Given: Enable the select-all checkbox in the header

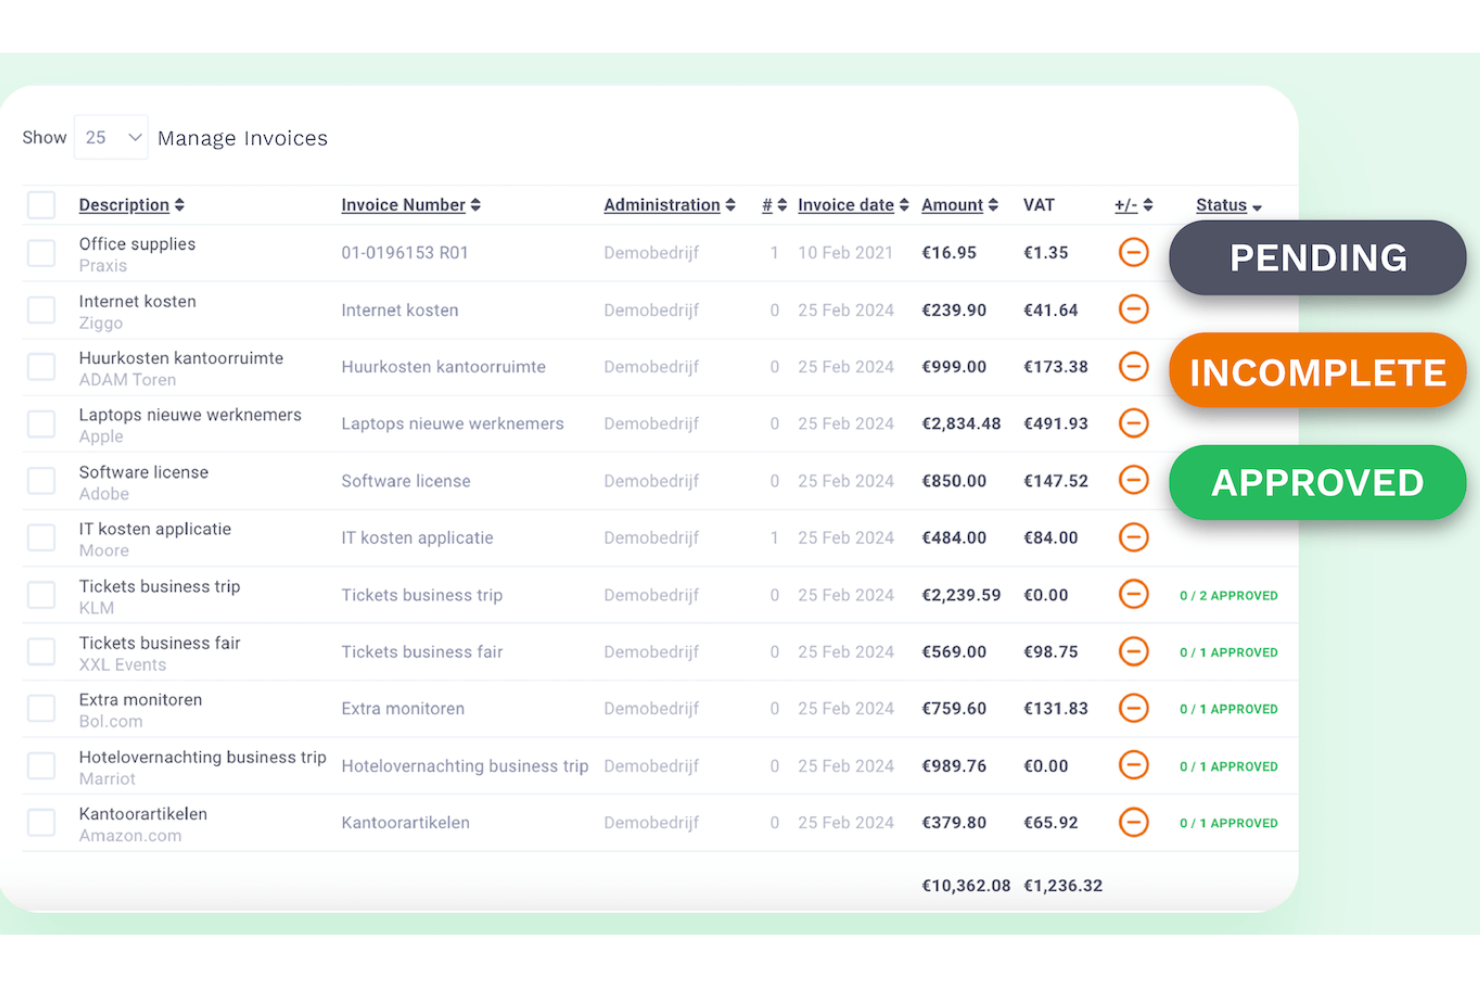Looking at the screenshot, I should coord(41,204).
